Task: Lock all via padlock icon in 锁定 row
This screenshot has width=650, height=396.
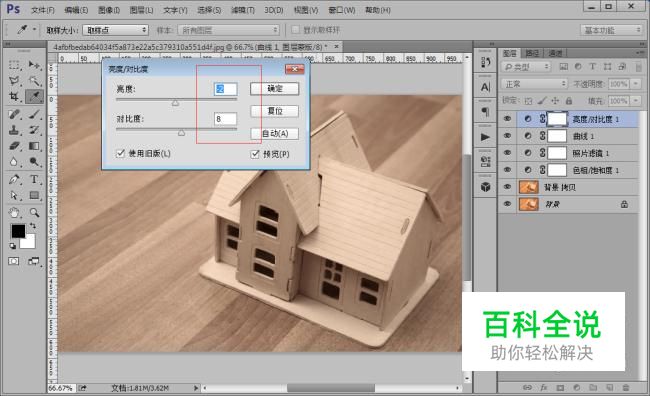Action: [x=569, y=100]
